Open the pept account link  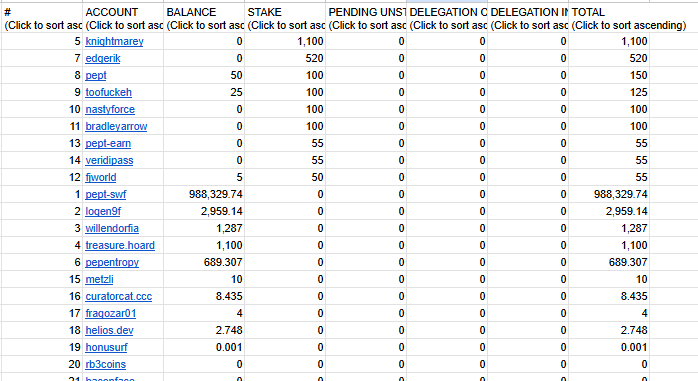(96, 75)
